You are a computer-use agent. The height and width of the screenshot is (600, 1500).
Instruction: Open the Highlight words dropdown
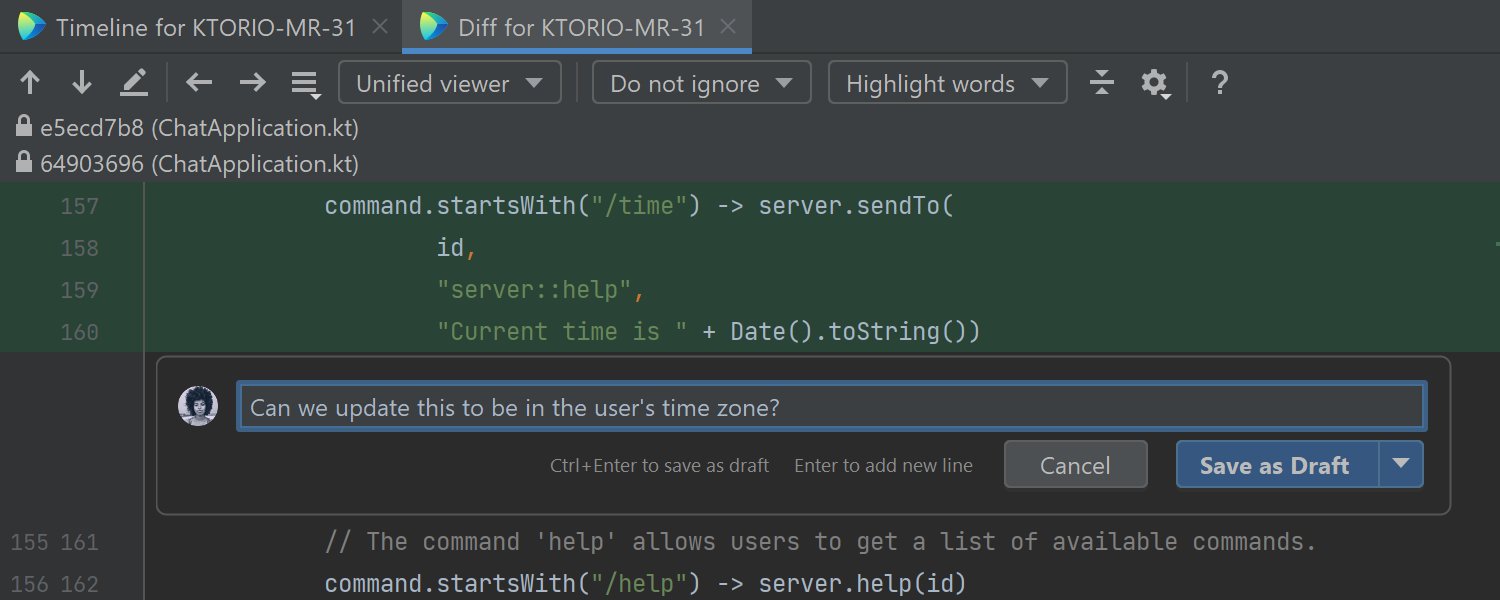[x=946, y=83]
